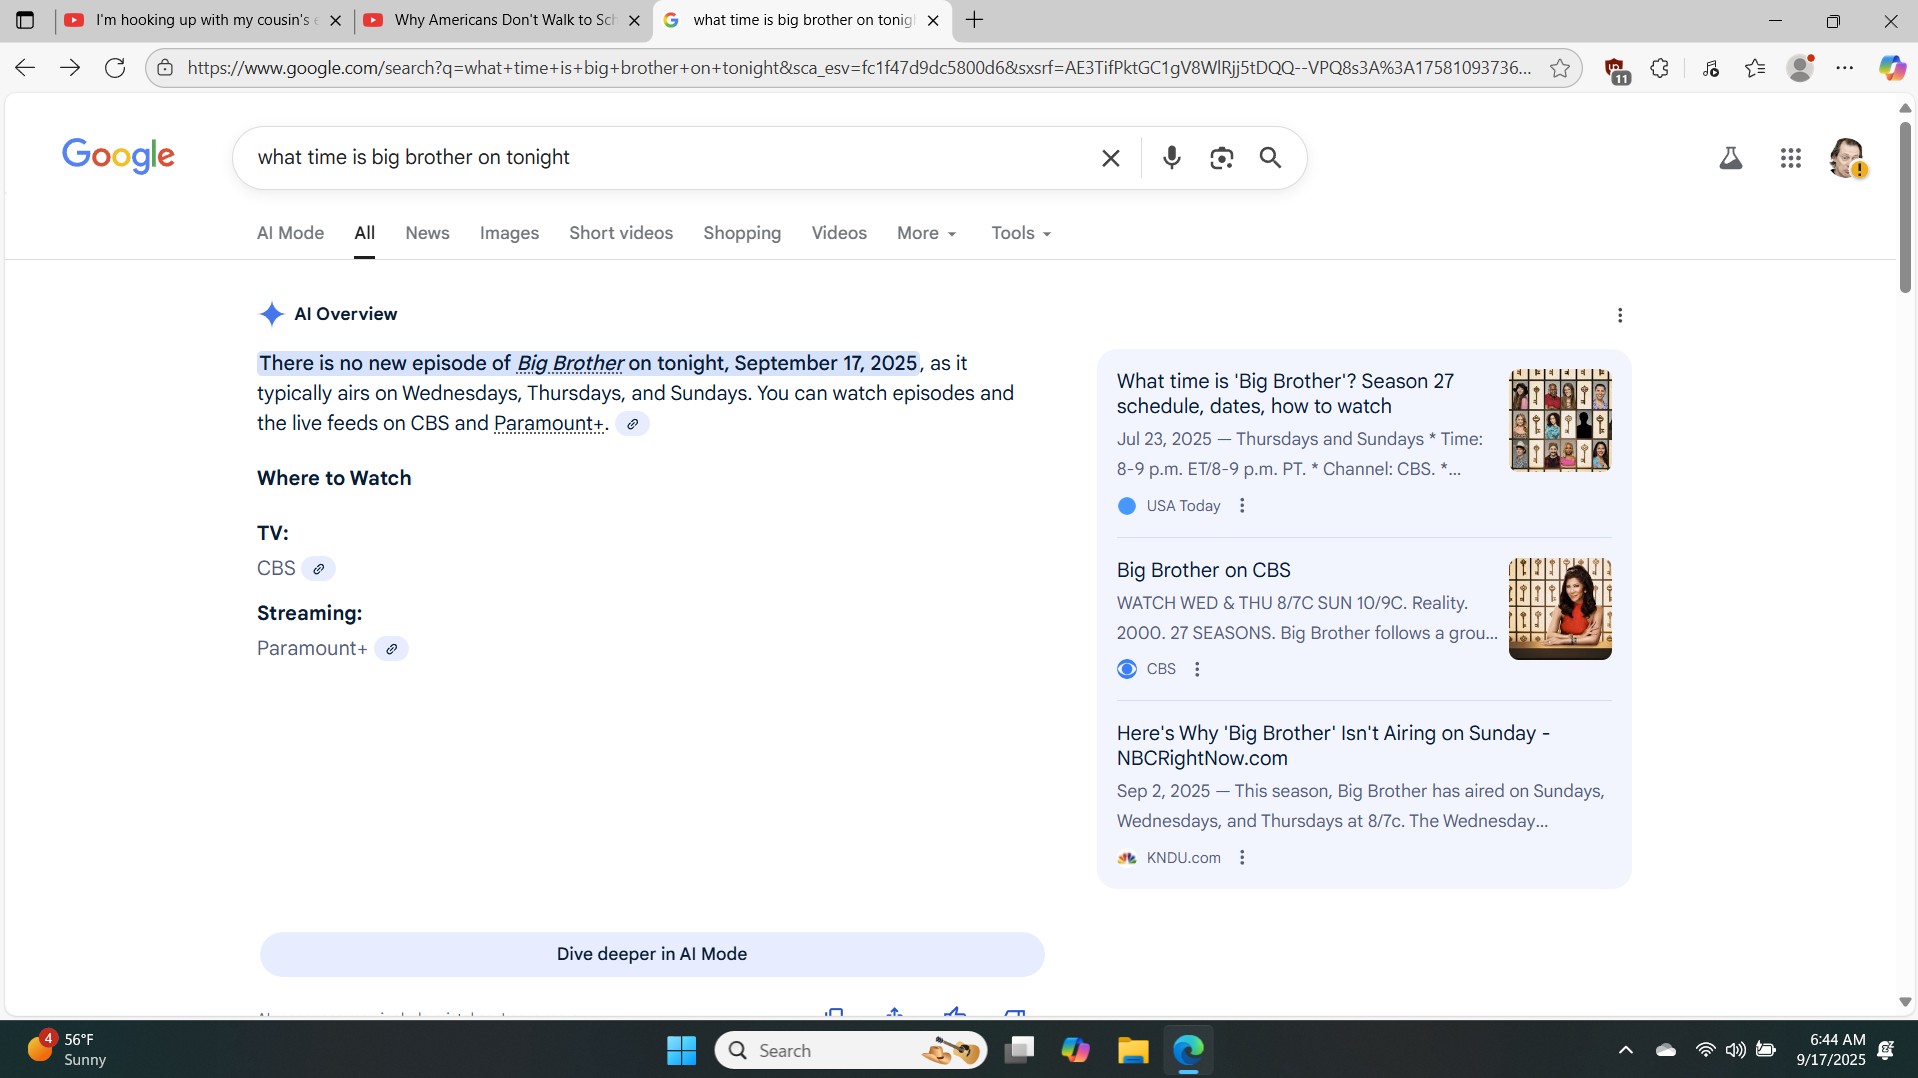1918x1078 pixels.
Task: Clear the search box with X icon
Action: tap(1110, 158)
